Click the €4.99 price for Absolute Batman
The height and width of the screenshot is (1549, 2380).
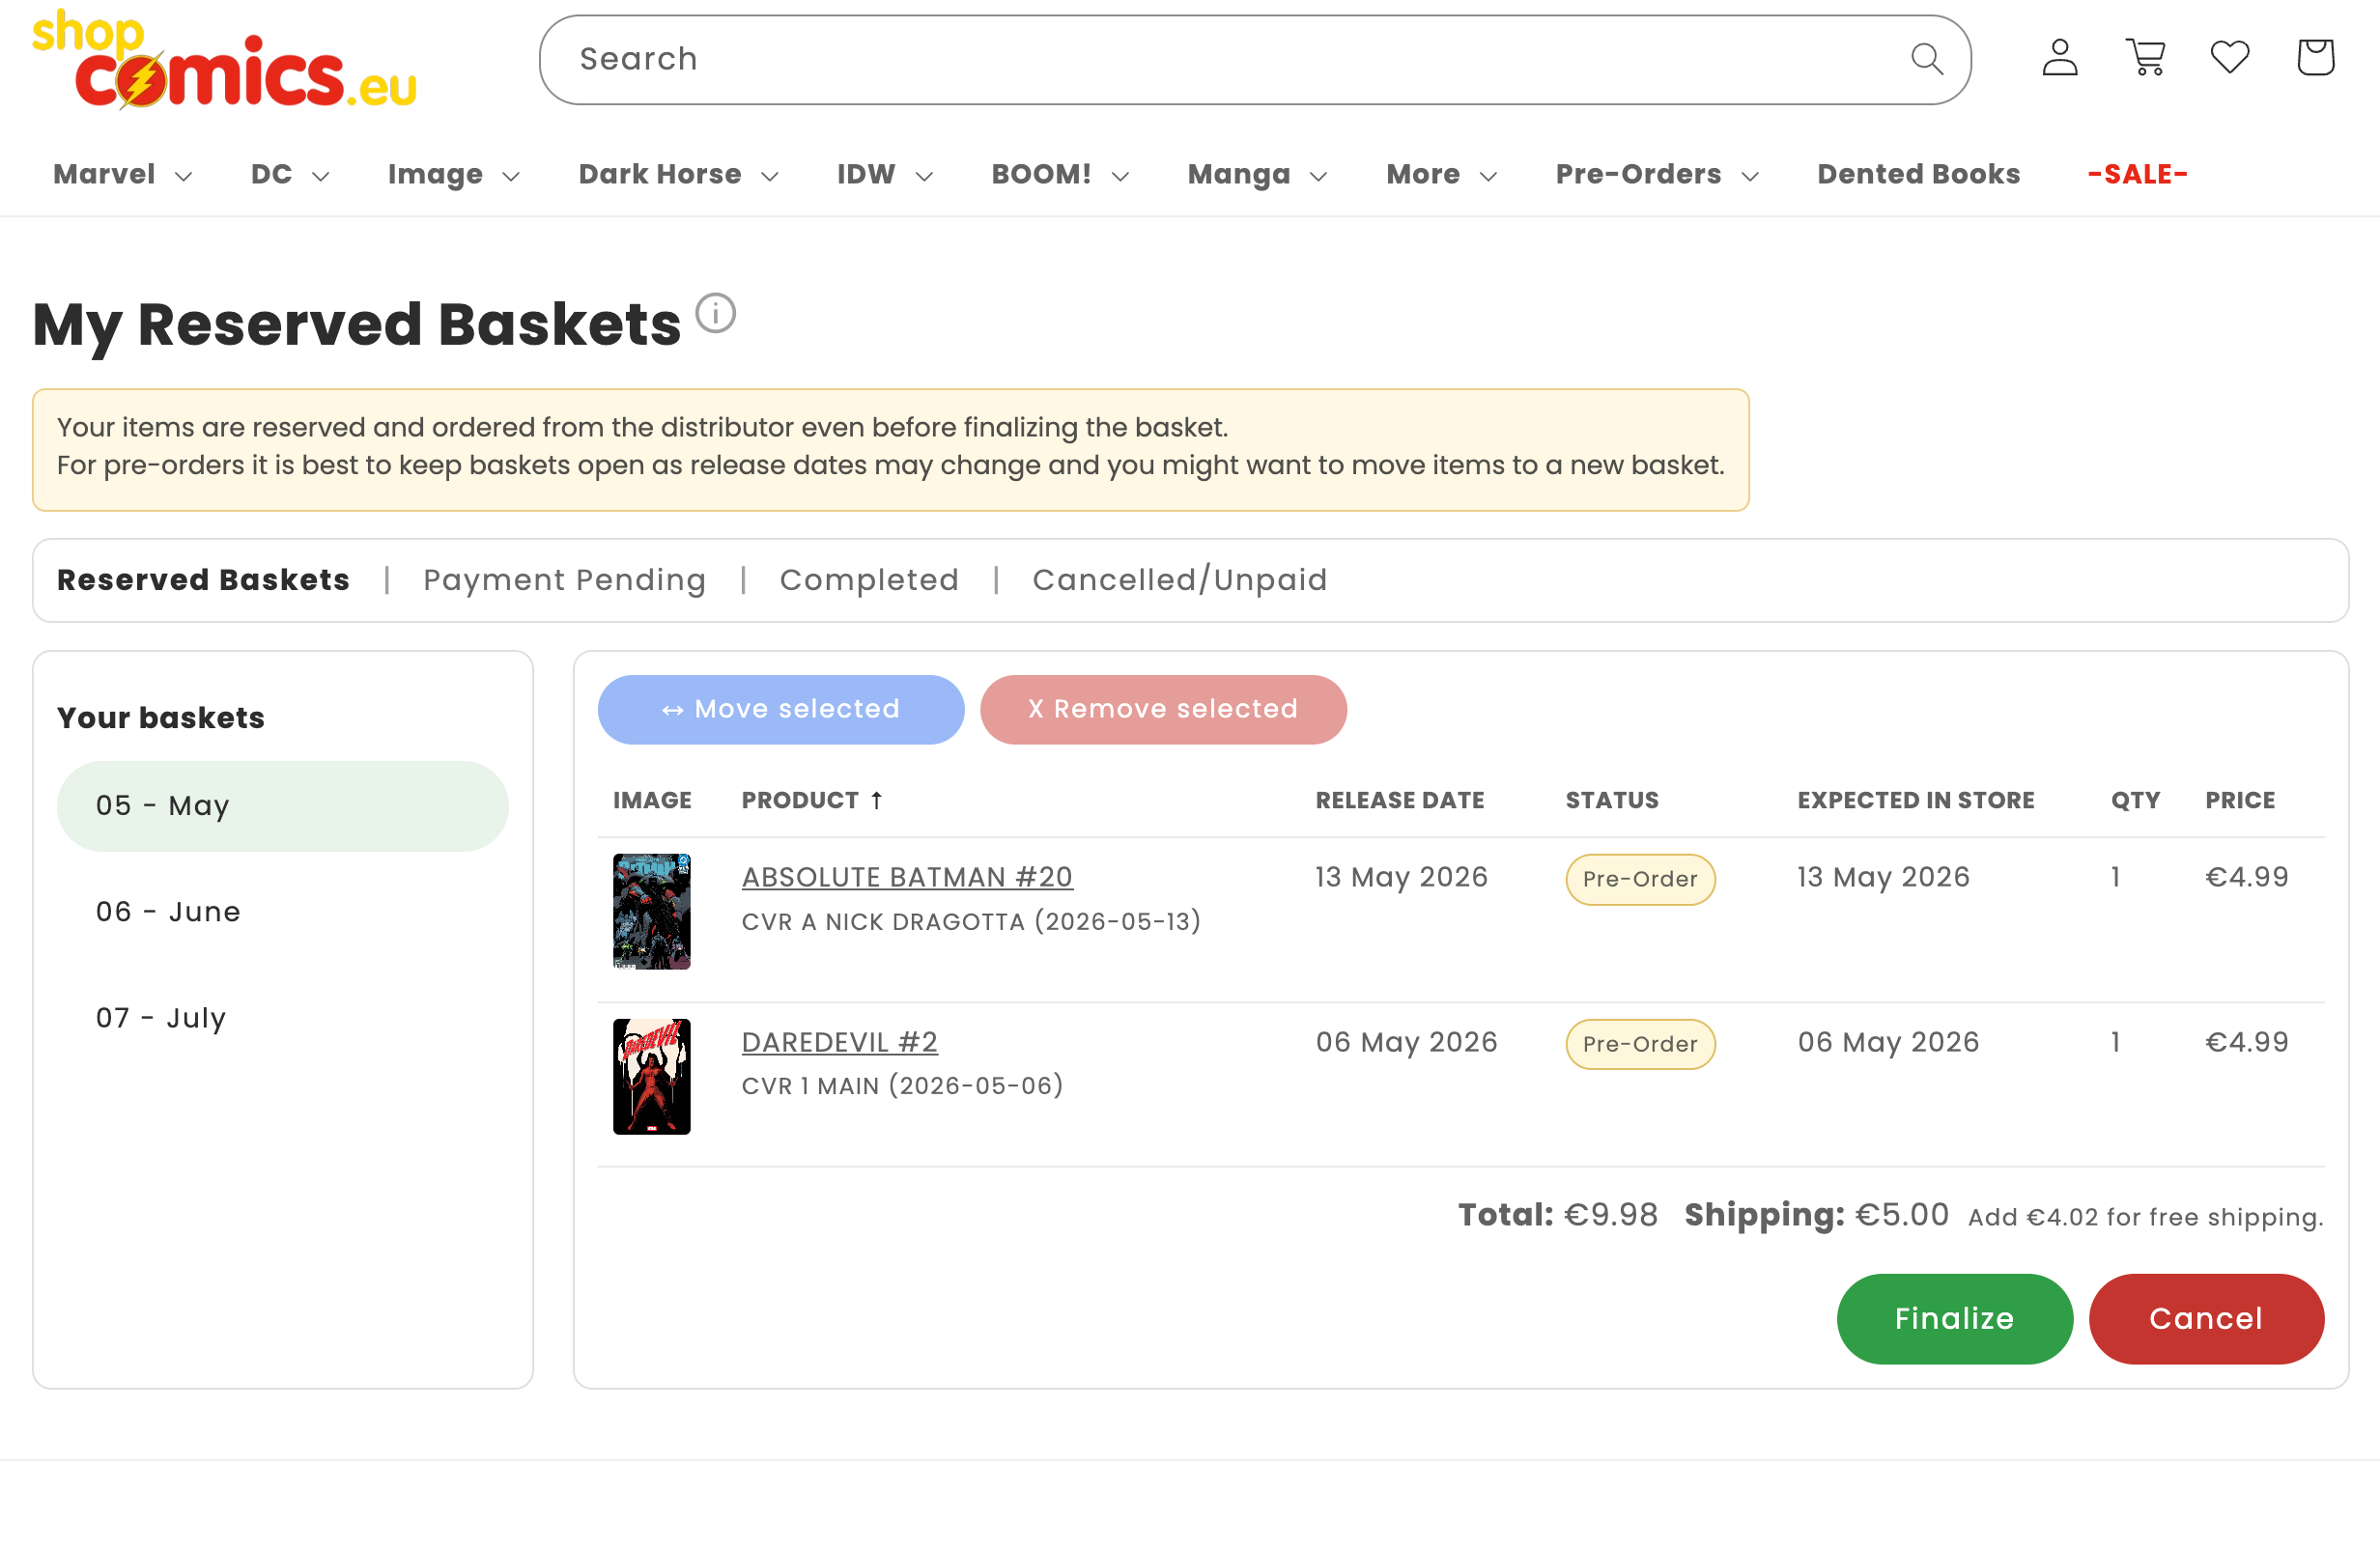point(2247,877)
